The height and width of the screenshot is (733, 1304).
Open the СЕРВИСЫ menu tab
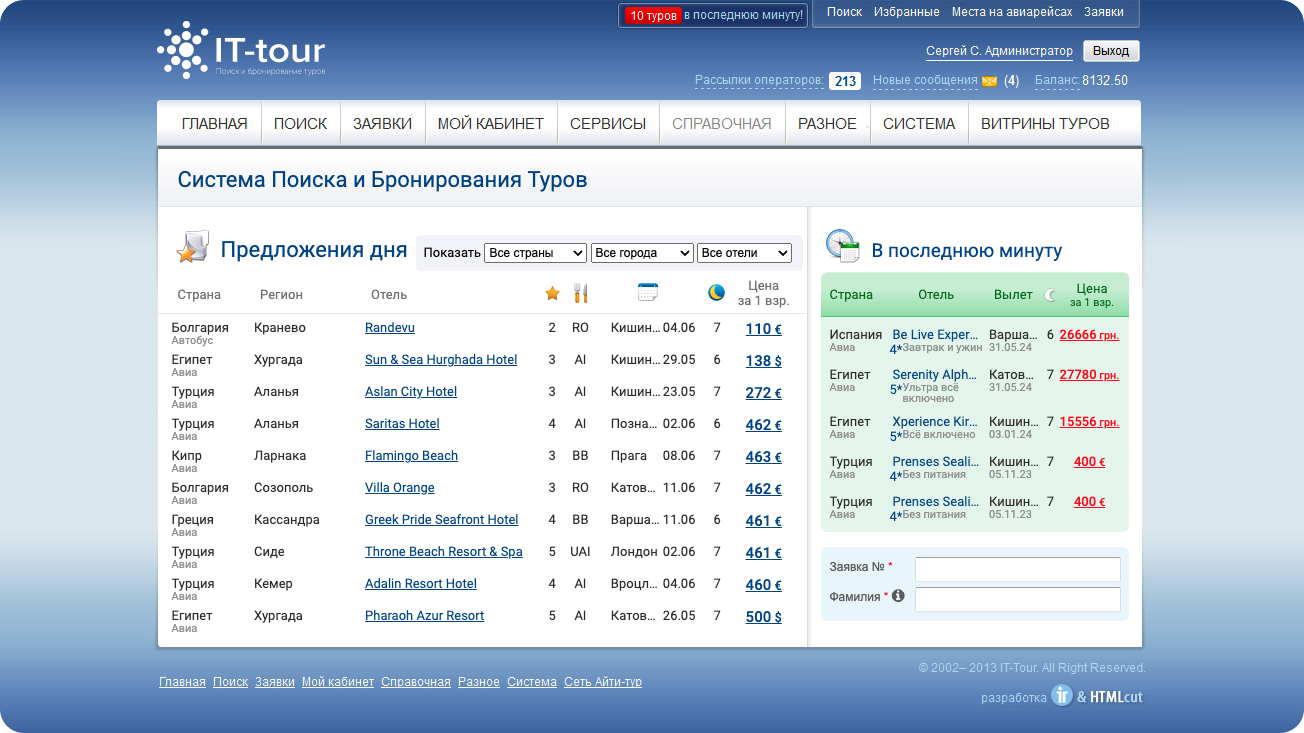pyautogui.click(x=608, y=124)
